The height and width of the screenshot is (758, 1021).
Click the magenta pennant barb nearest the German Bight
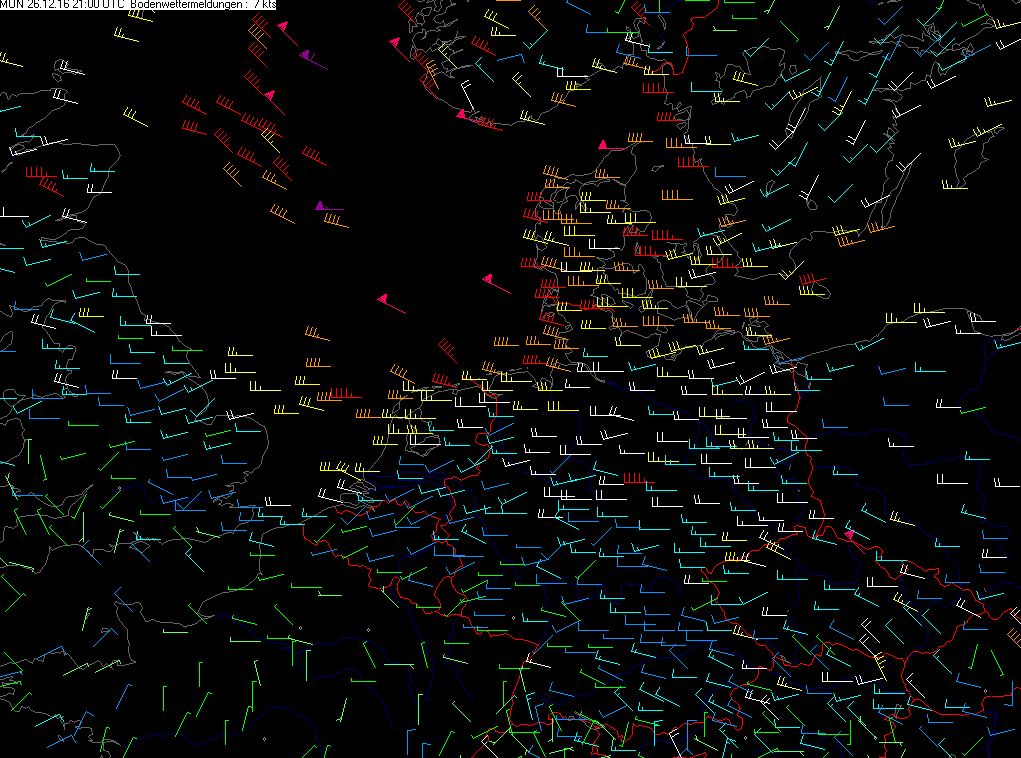pos(496,283)
